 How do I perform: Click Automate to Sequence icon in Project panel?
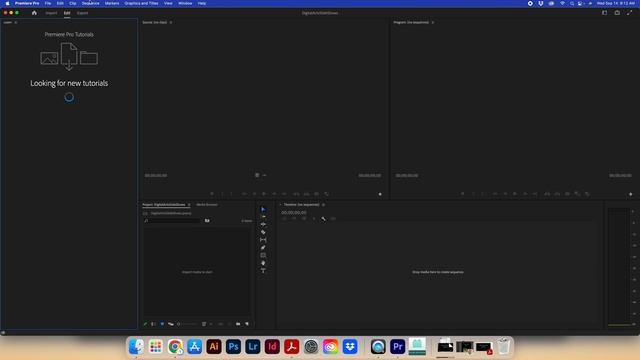pyautogui.click(x=220, y=324)
